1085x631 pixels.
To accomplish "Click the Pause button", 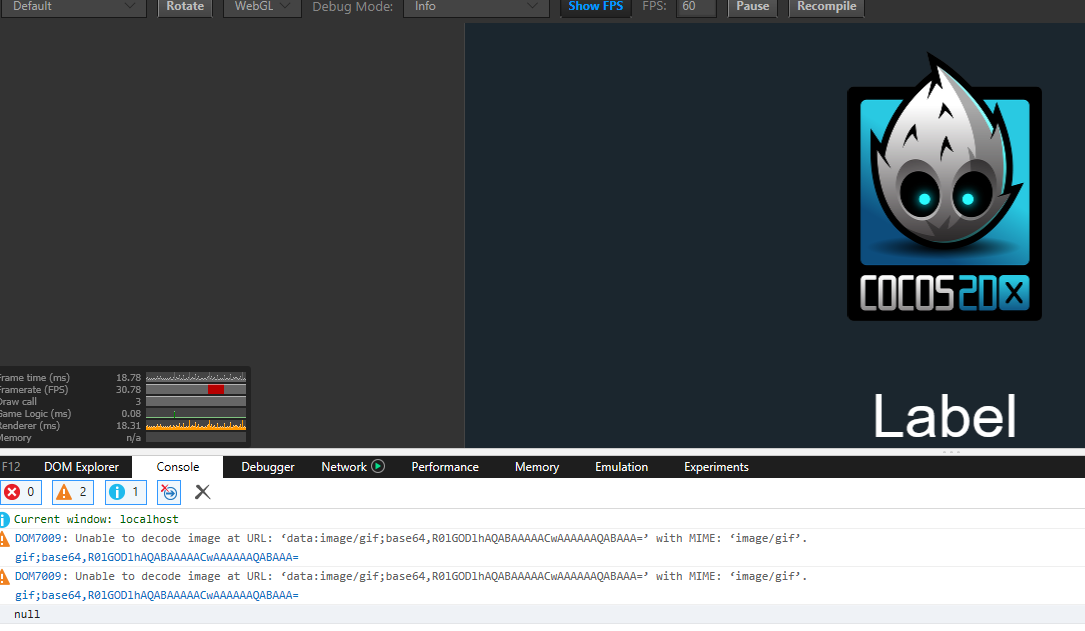I will pos(752,6).
